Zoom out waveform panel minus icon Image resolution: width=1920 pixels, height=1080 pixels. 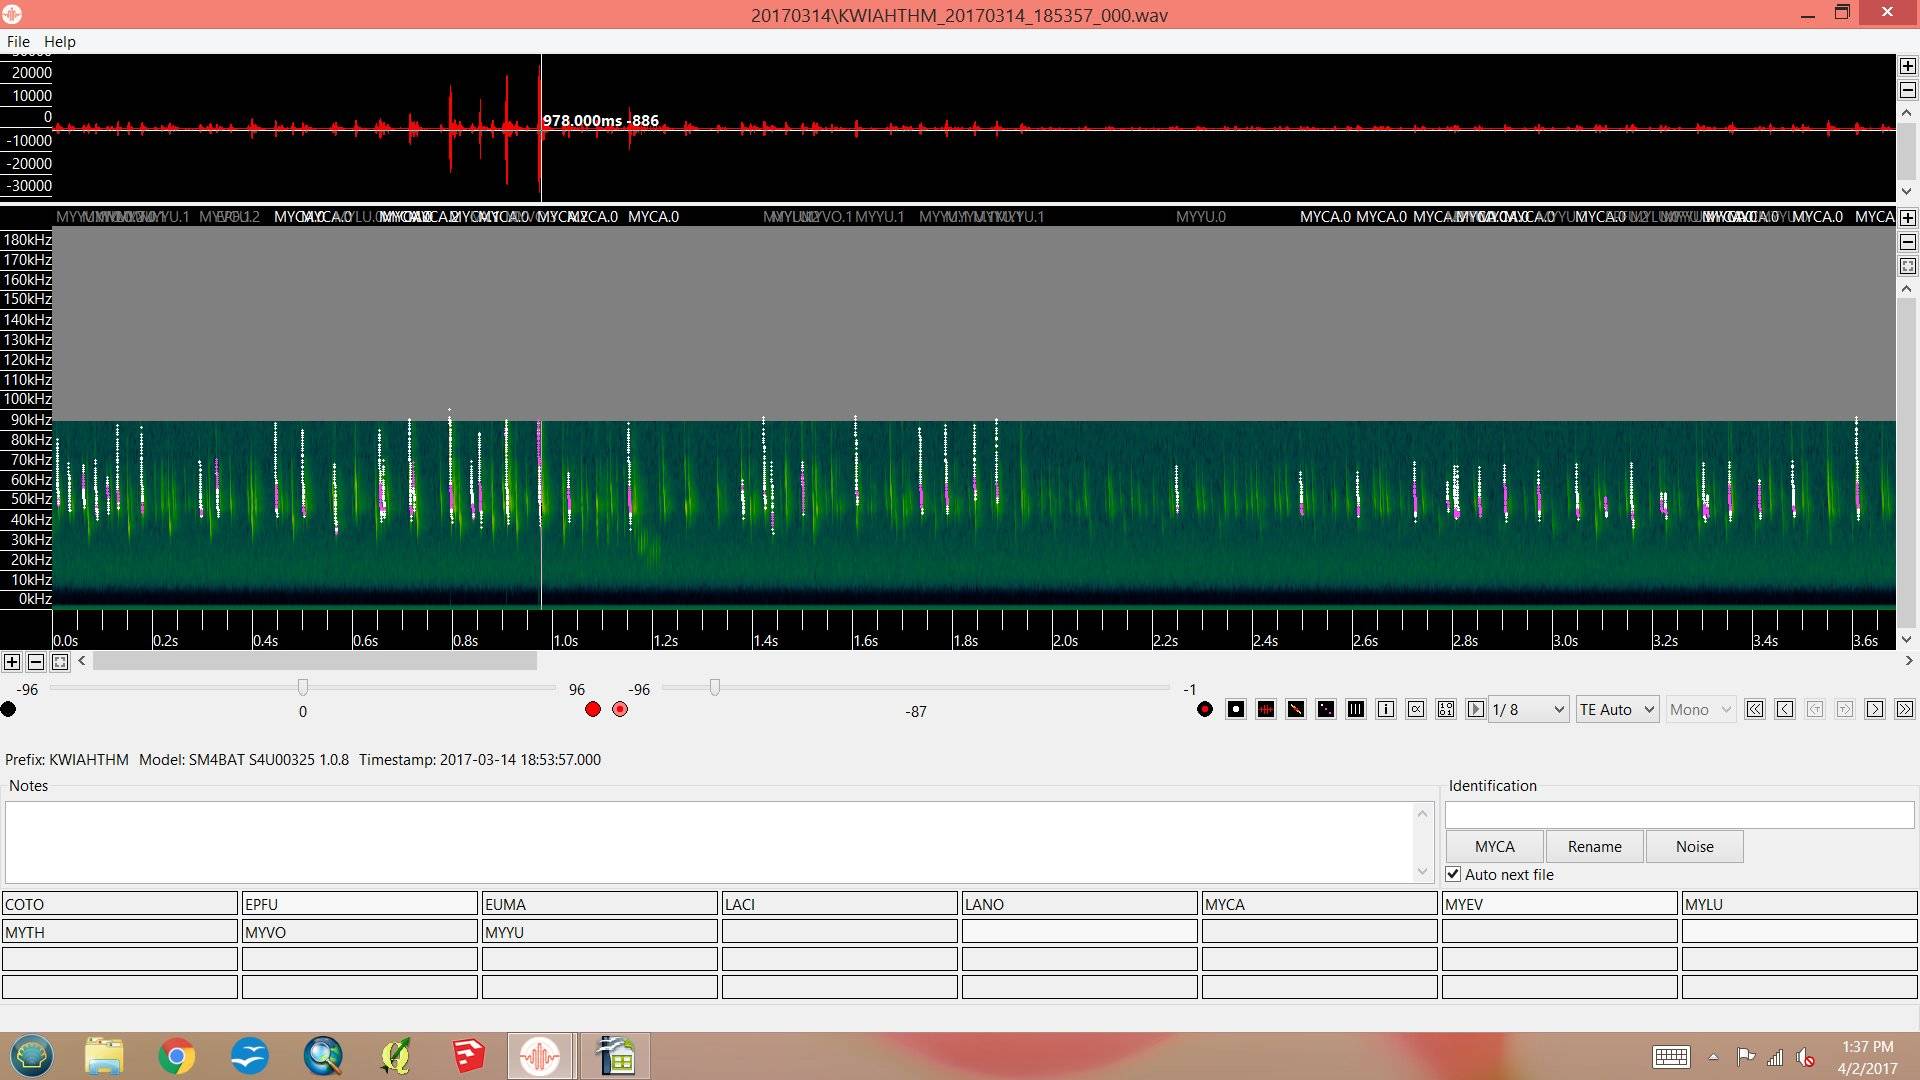[1908, 91]
